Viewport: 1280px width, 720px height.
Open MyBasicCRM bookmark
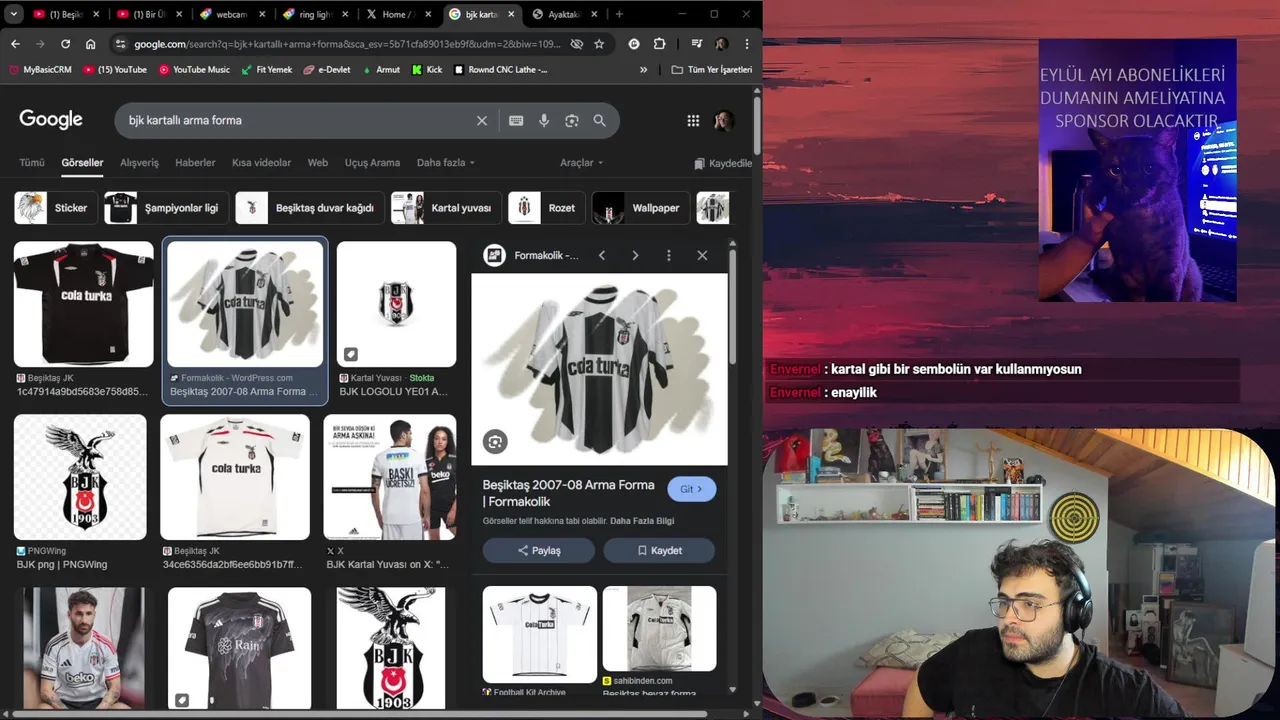click(40, 70)
